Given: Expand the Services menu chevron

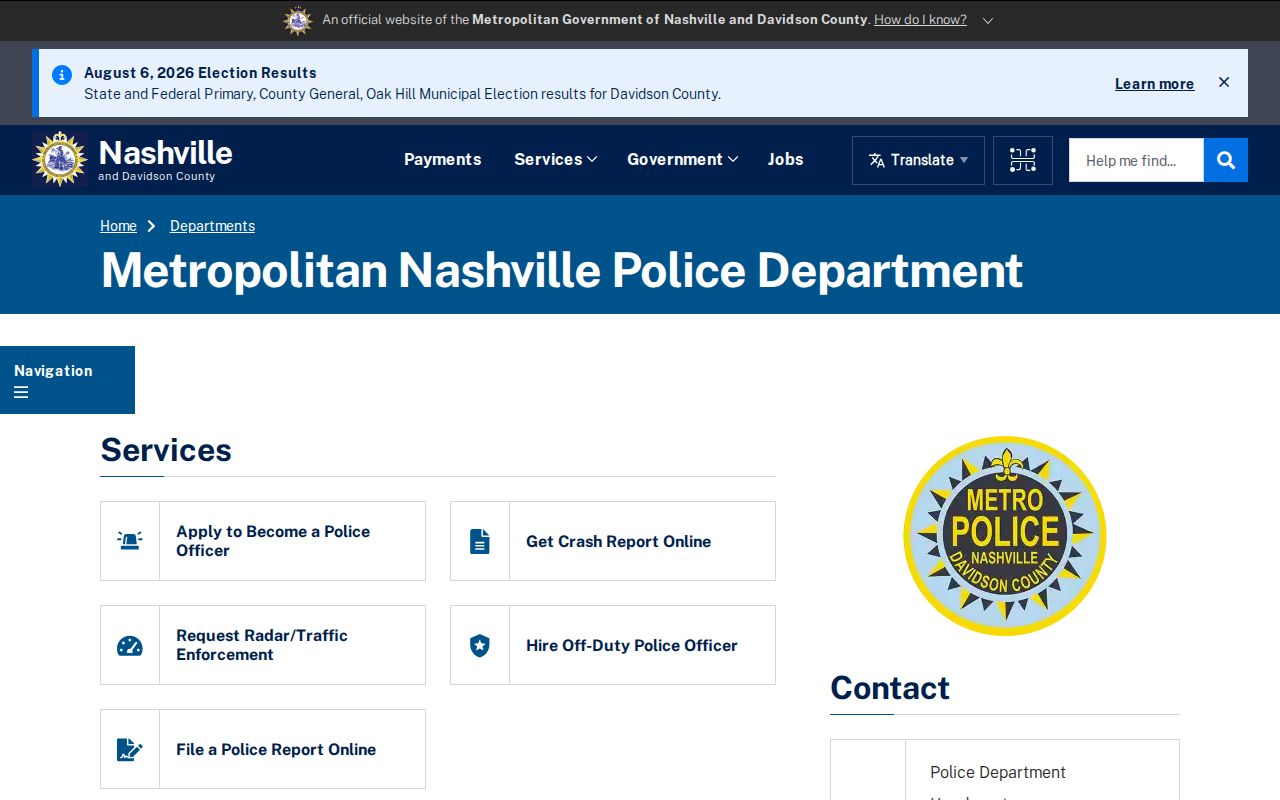Looking at the screenshot, I should click(592, 159).
